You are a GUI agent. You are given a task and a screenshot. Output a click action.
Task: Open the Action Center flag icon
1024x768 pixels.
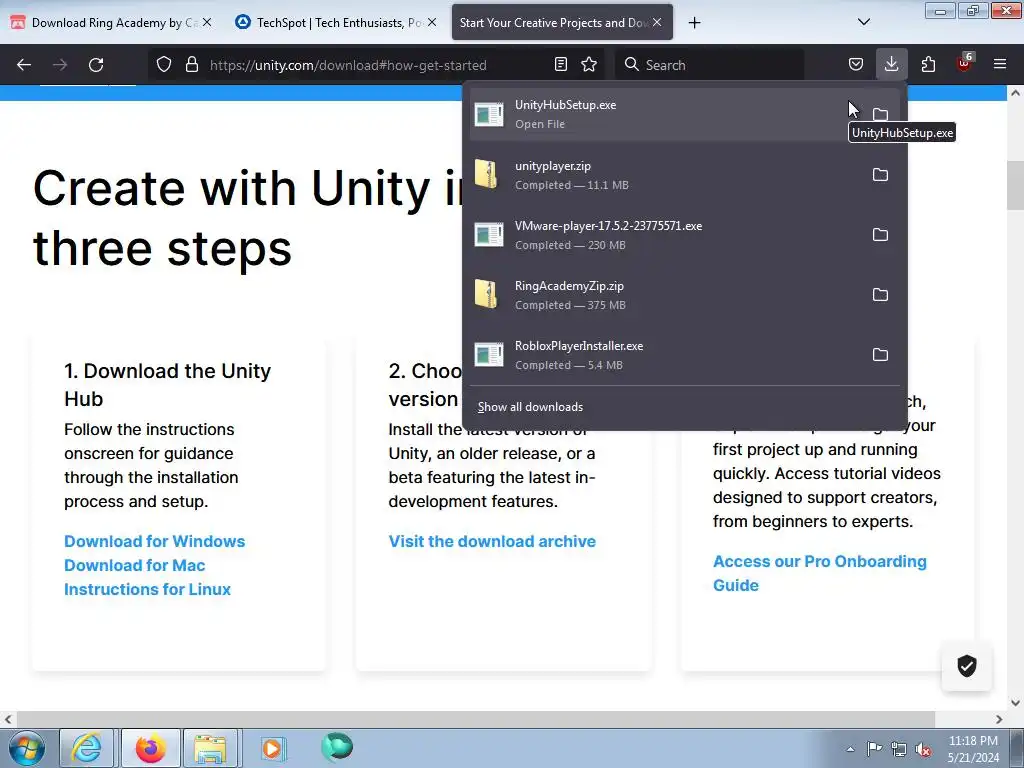(x=874, y=749)
